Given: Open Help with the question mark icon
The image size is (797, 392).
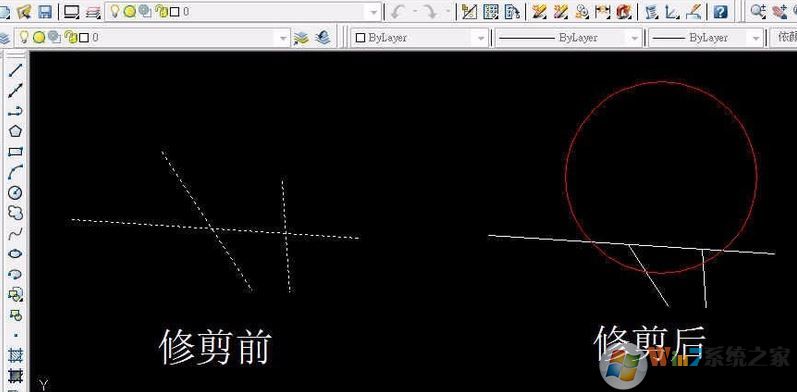Looking at the screenshot, I should pos(720,12).
